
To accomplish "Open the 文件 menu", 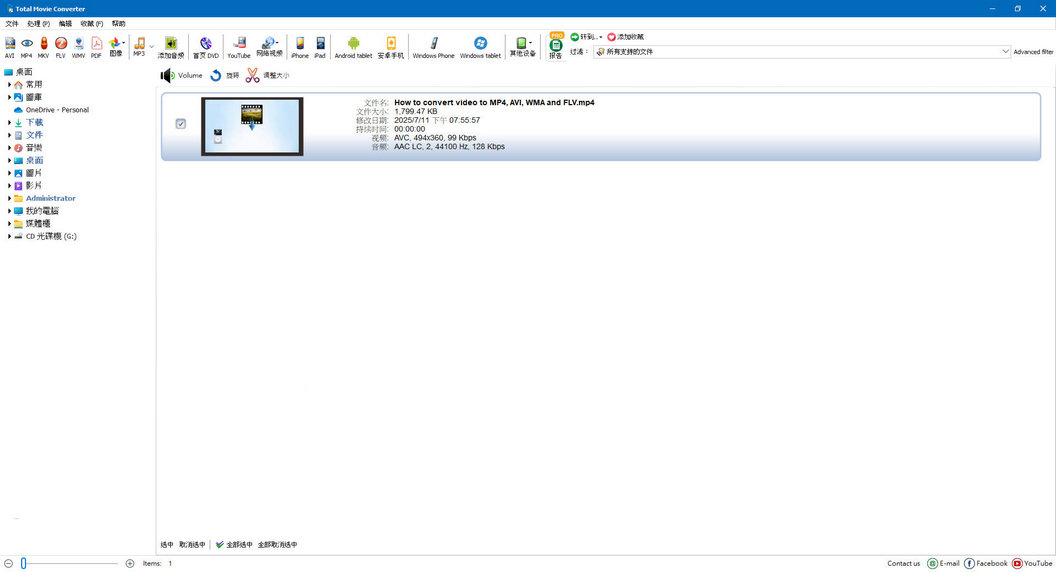I will click(x=12, y=24).
